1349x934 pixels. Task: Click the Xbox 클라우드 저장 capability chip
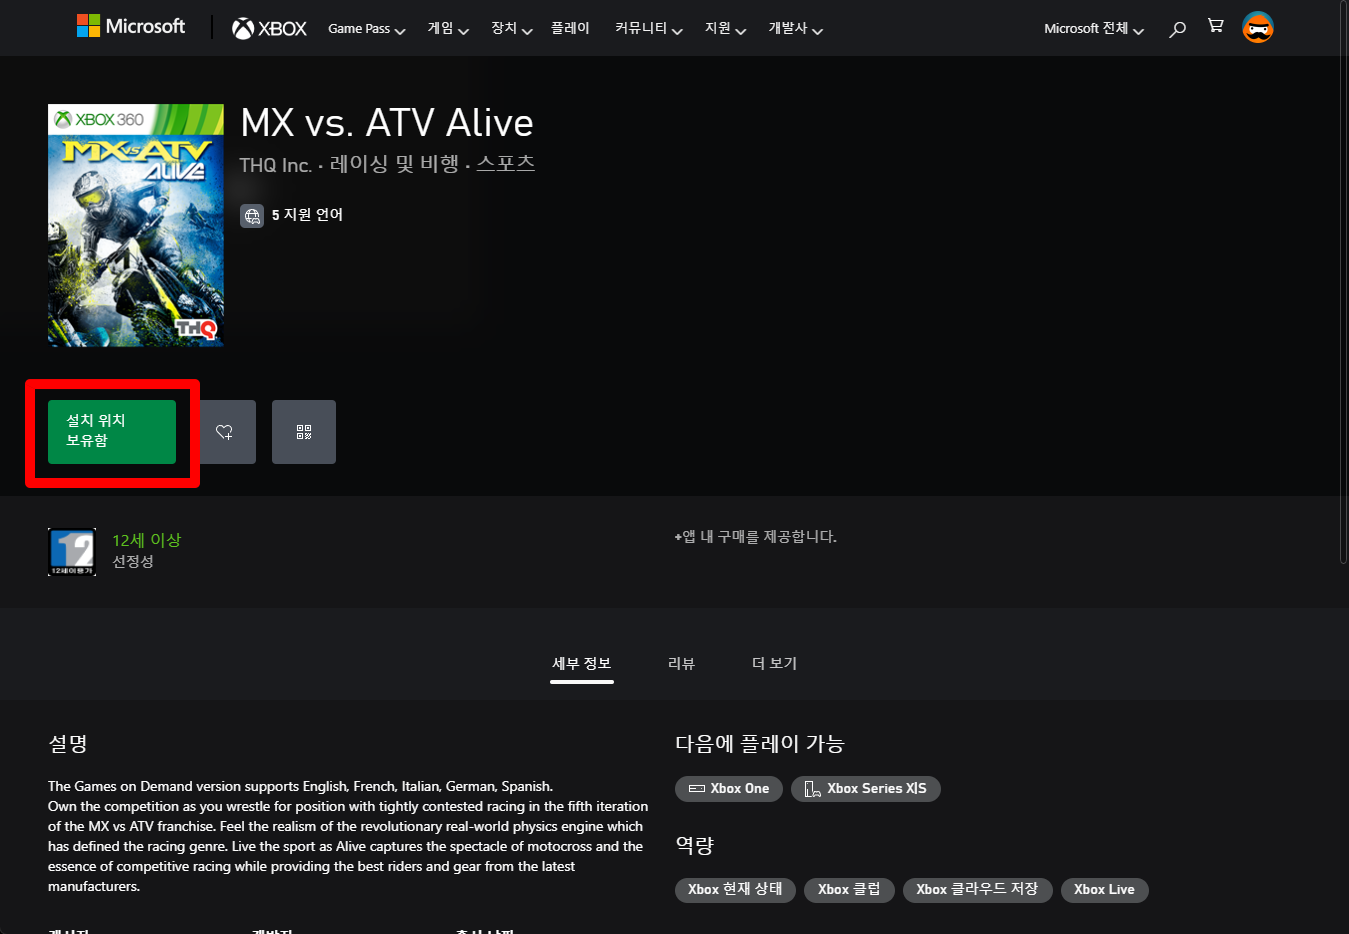click(x=977, y=890)
